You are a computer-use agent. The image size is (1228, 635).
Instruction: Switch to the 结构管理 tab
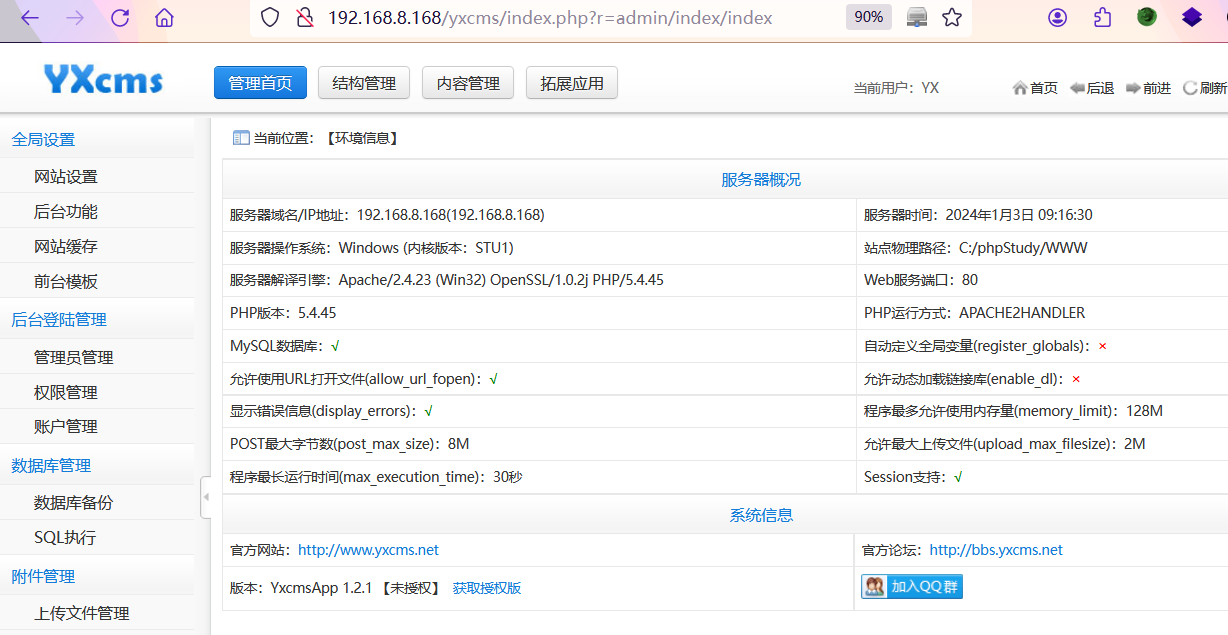[x=364, y=83]
